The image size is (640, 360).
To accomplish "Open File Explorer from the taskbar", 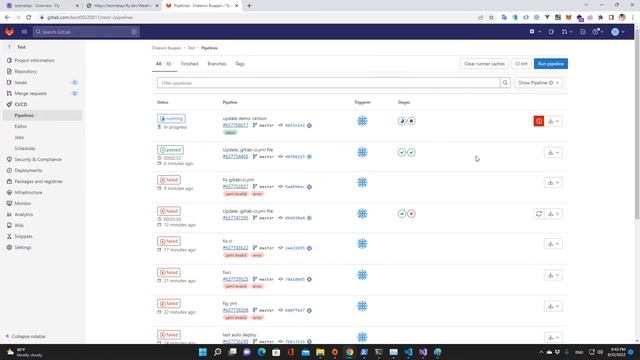I will click(x=320, y=352).
